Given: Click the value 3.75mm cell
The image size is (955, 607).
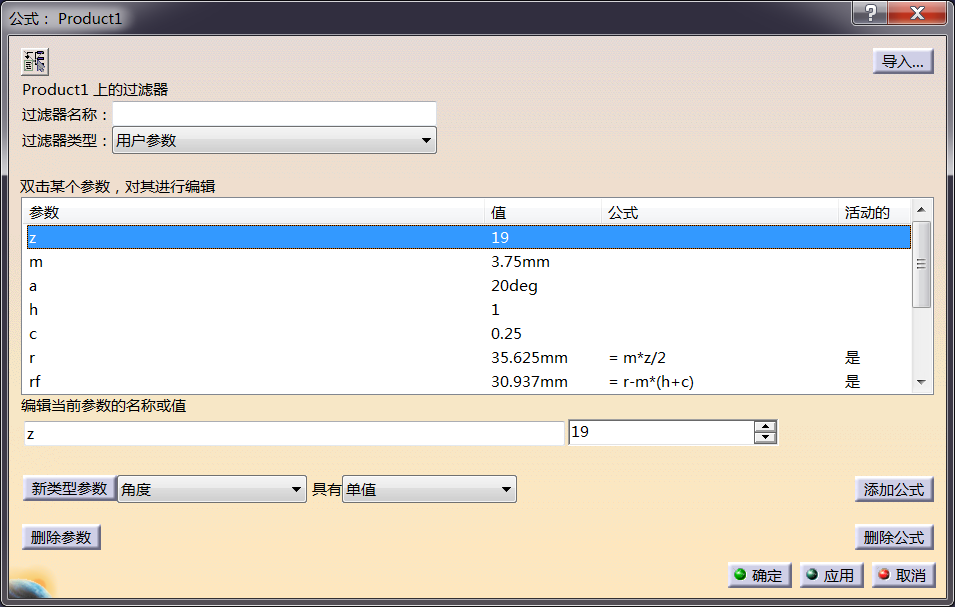Looking at the screenshot, I should 520,262.
